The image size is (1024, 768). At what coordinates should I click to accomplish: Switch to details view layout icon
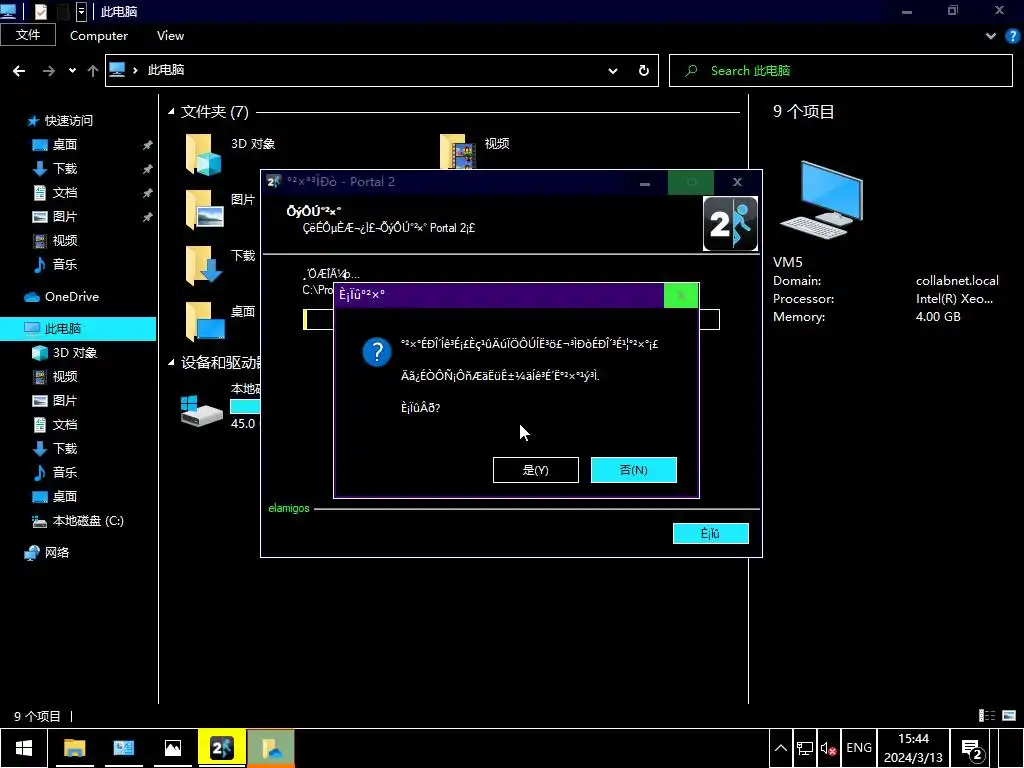point(987,716)
